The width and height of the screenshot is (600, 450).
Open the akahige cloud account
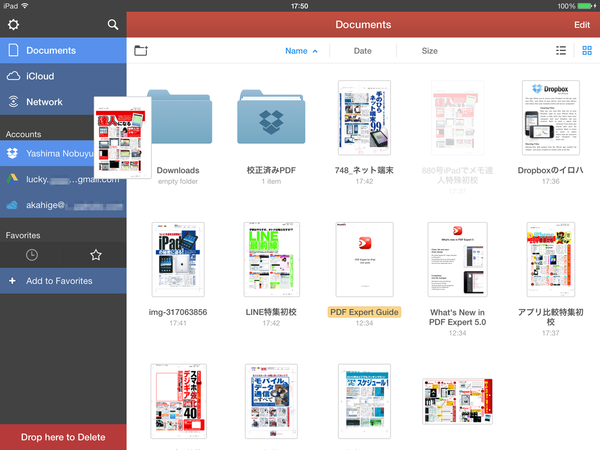[63, 205]
